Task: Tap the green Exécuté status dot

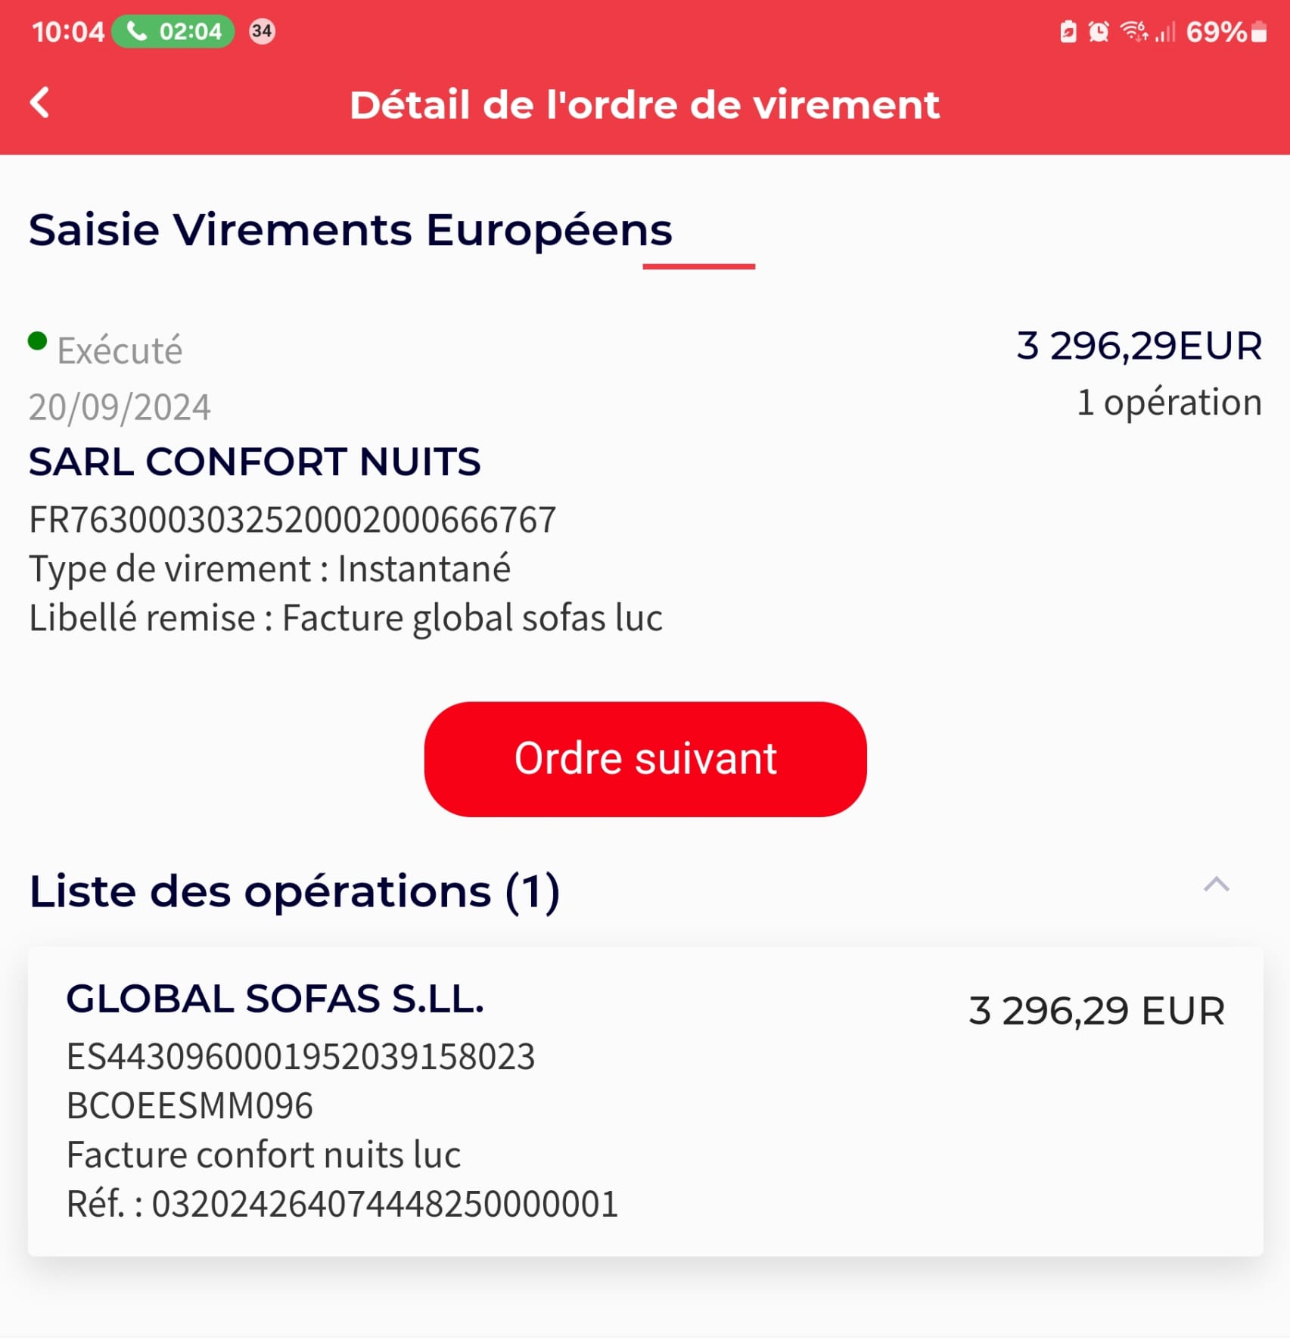Action: pos(38,342)
